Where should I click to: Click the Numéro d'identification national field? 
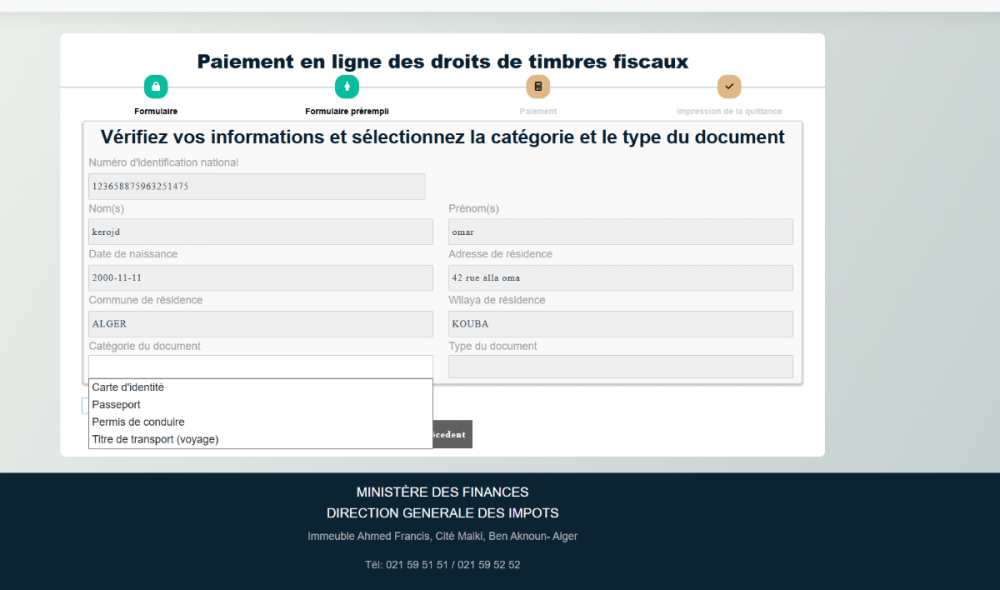click(x=256, y=186)
